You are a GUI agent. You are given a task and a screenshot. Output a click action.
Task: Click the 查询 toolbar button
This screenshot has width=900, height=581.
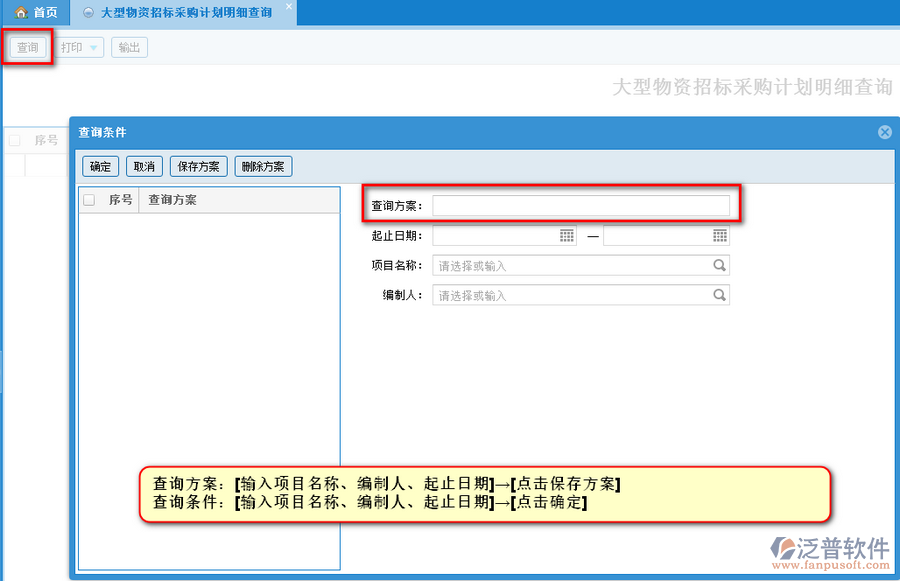[28, 48]
